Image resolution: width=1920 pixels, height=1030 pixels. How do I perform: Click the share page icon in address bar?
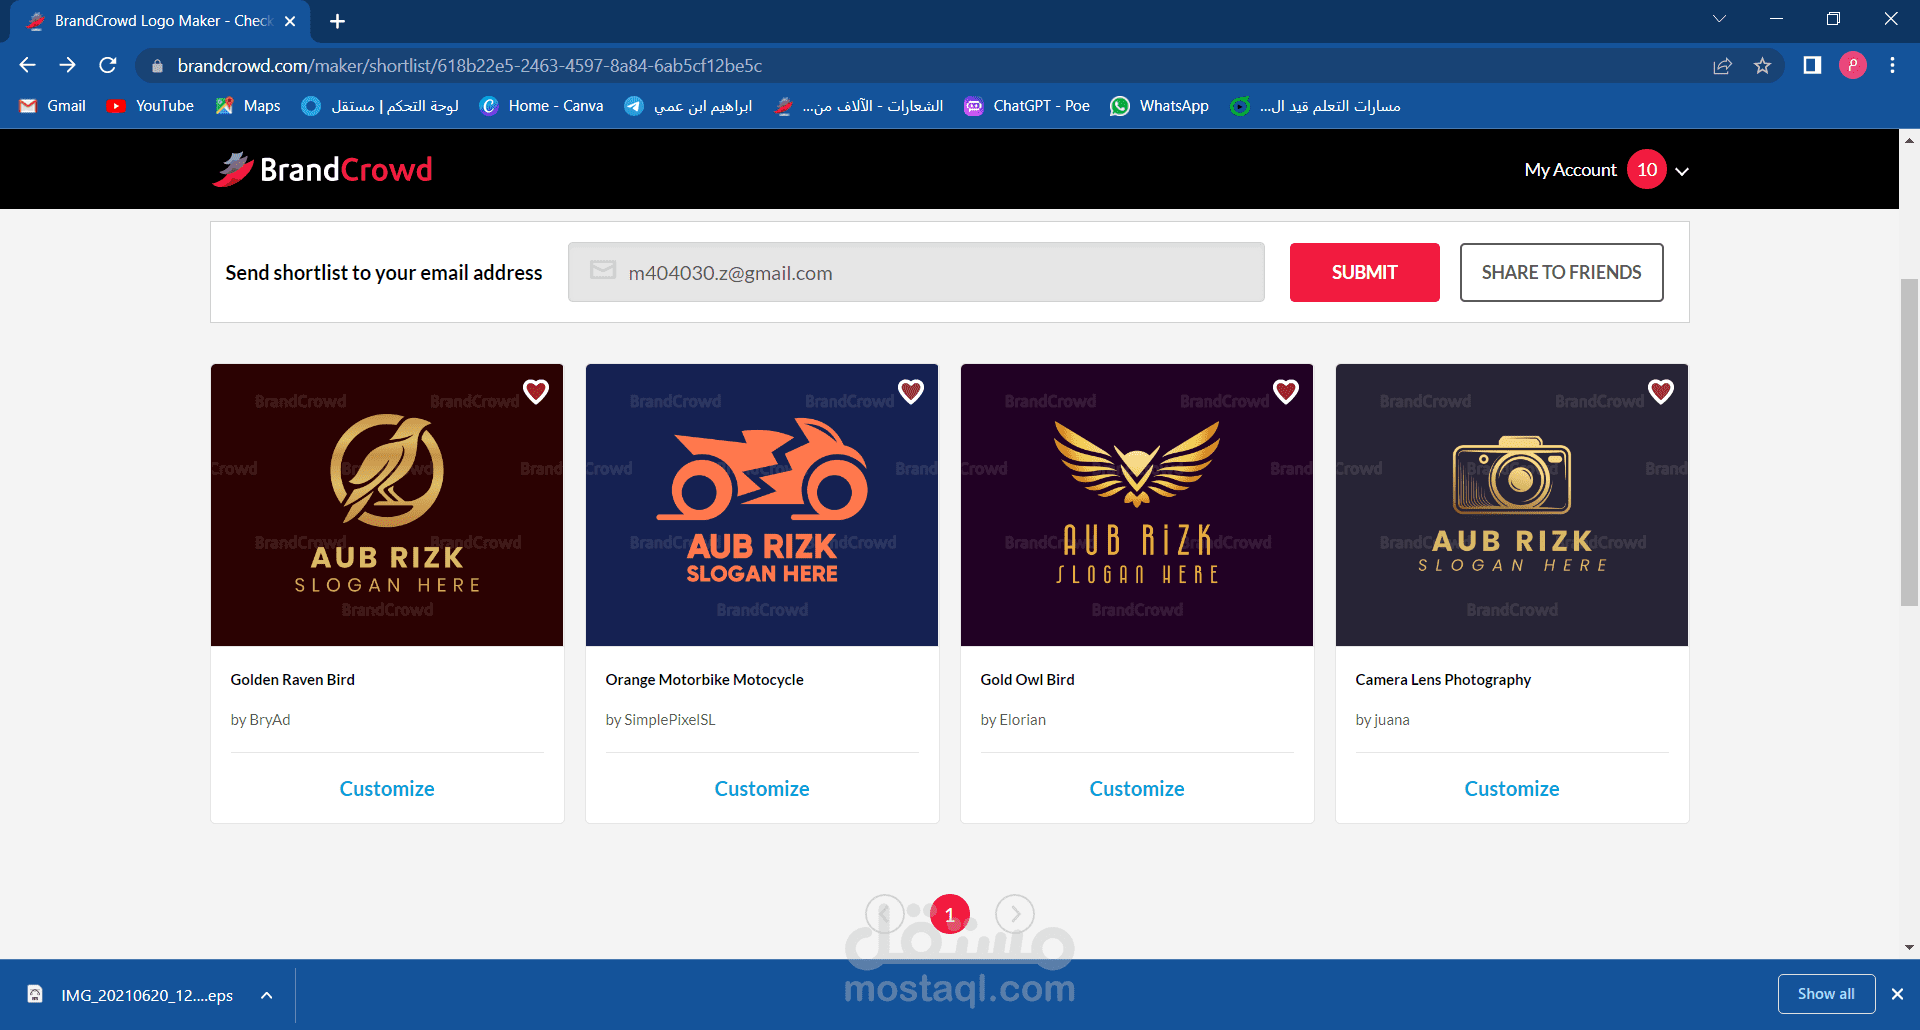click(1722, 66)
